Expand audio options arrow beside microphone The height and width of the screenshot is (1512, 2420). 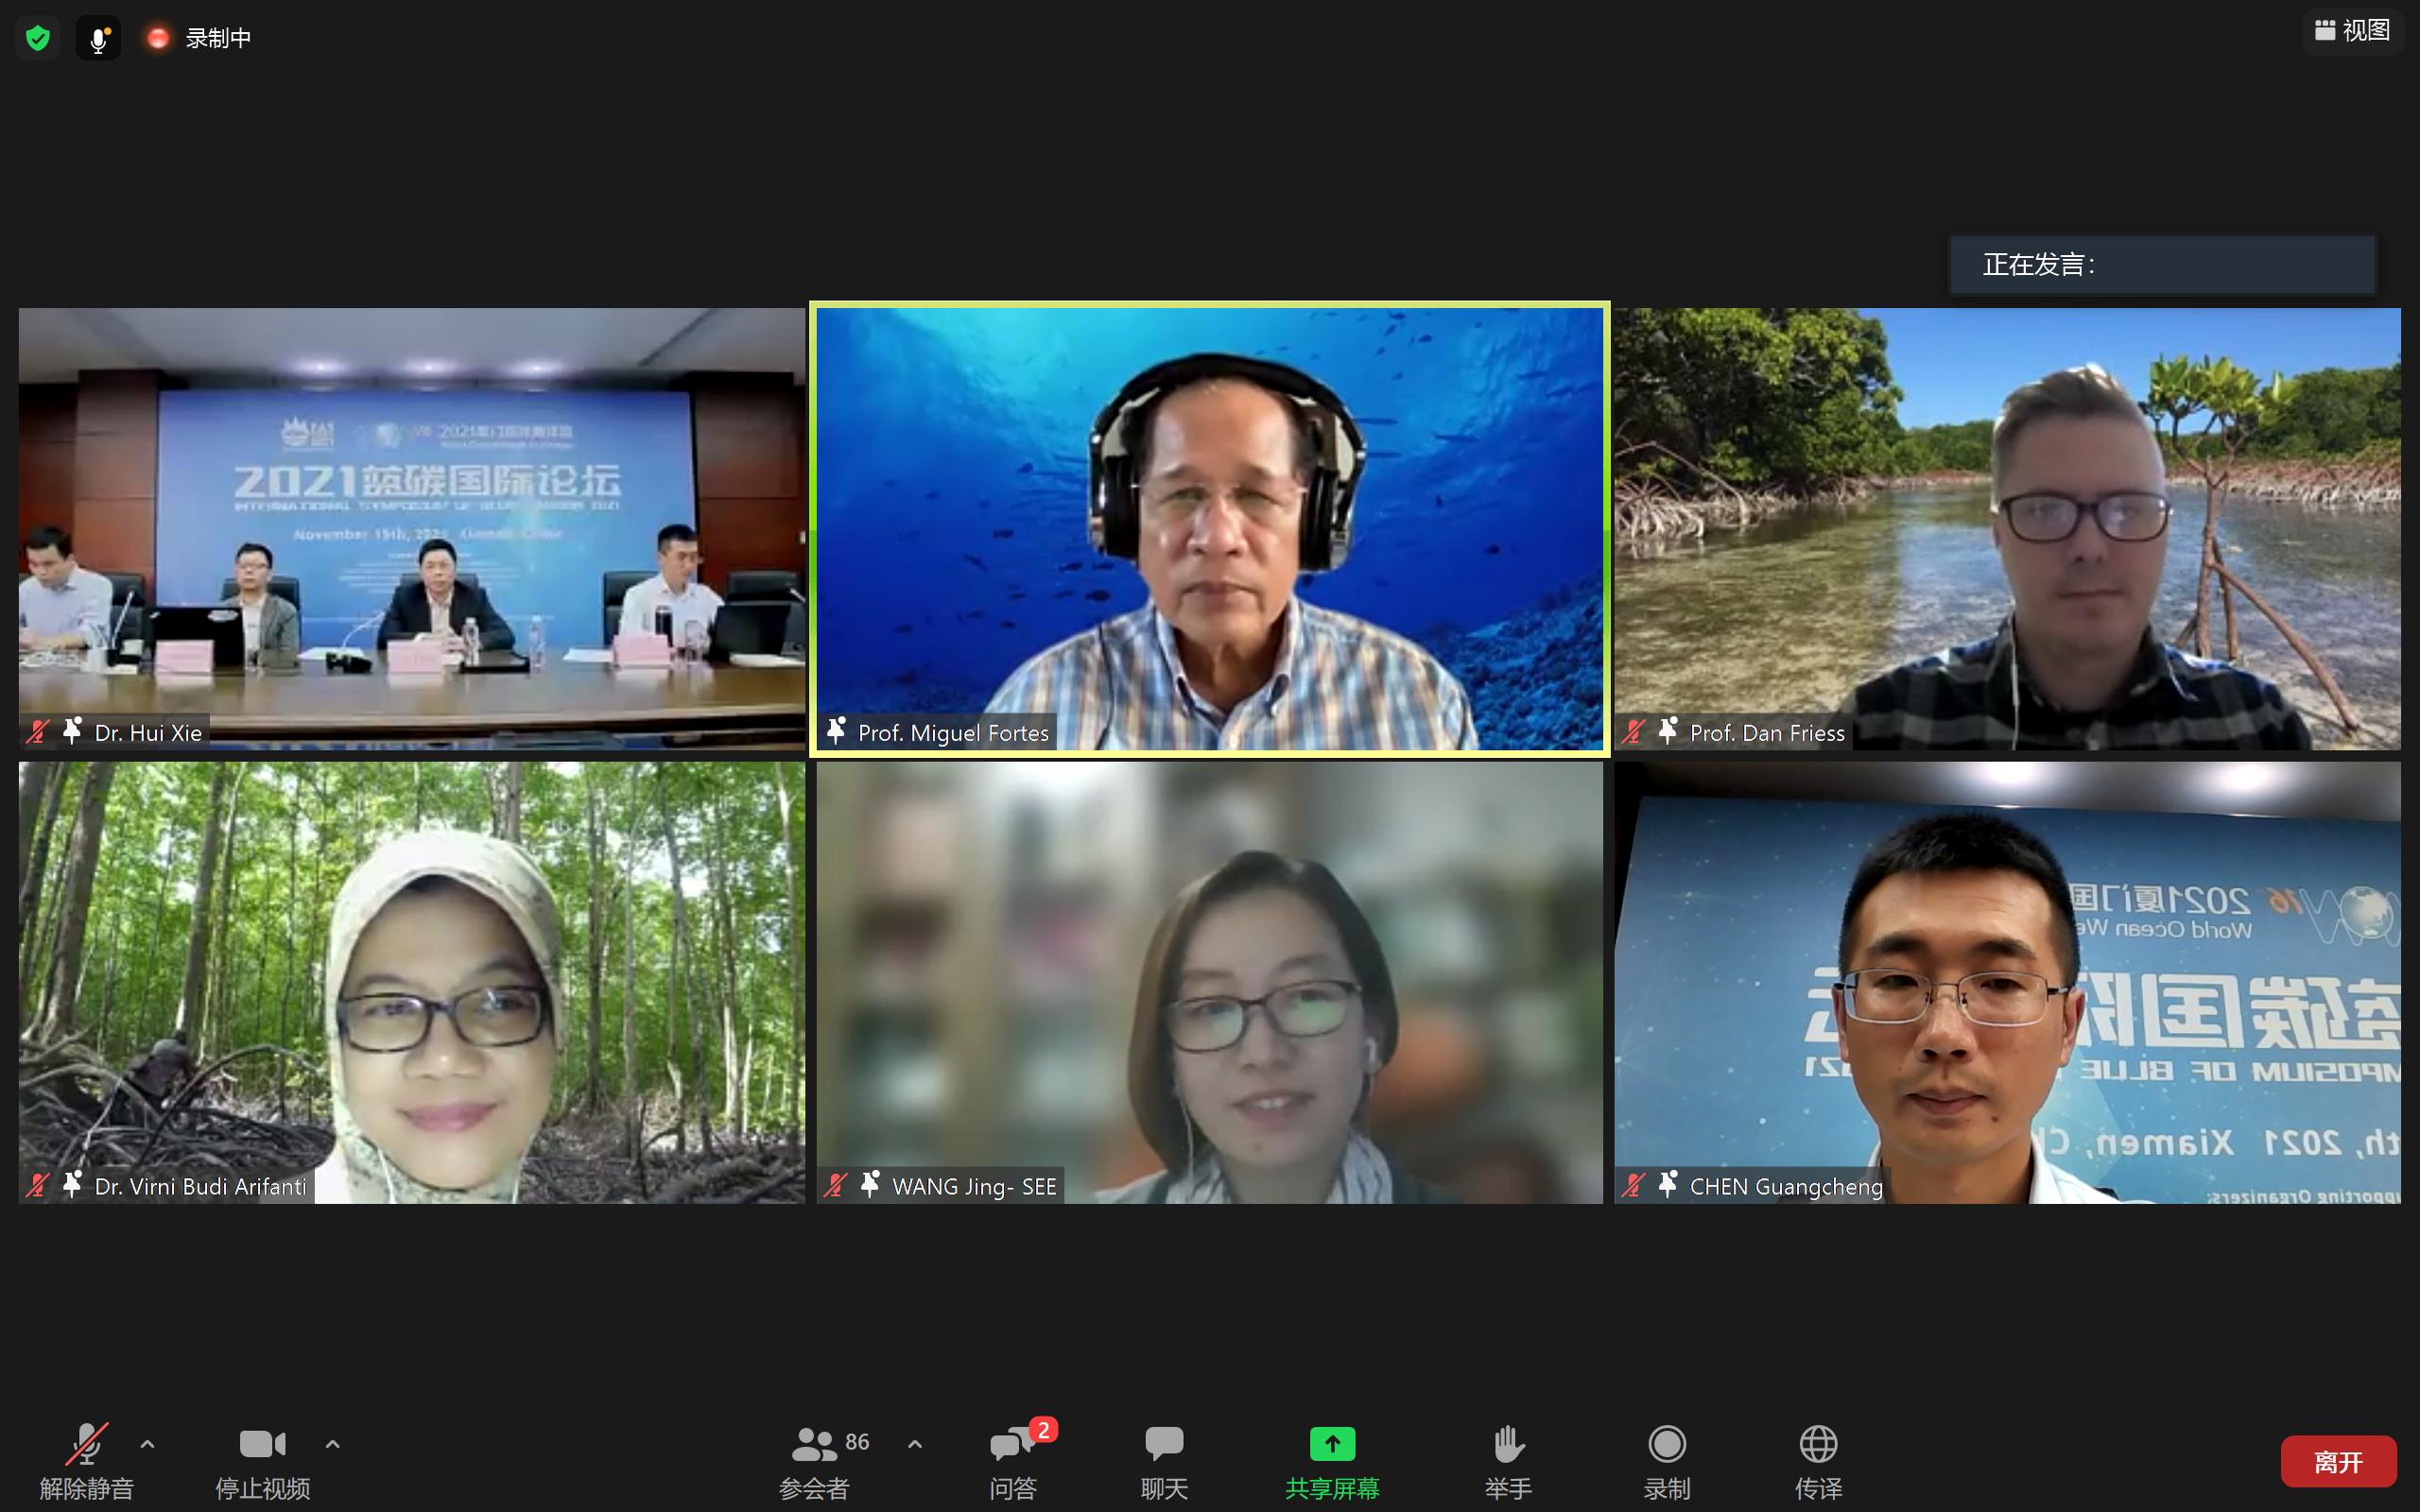[x=147, y=1444]
